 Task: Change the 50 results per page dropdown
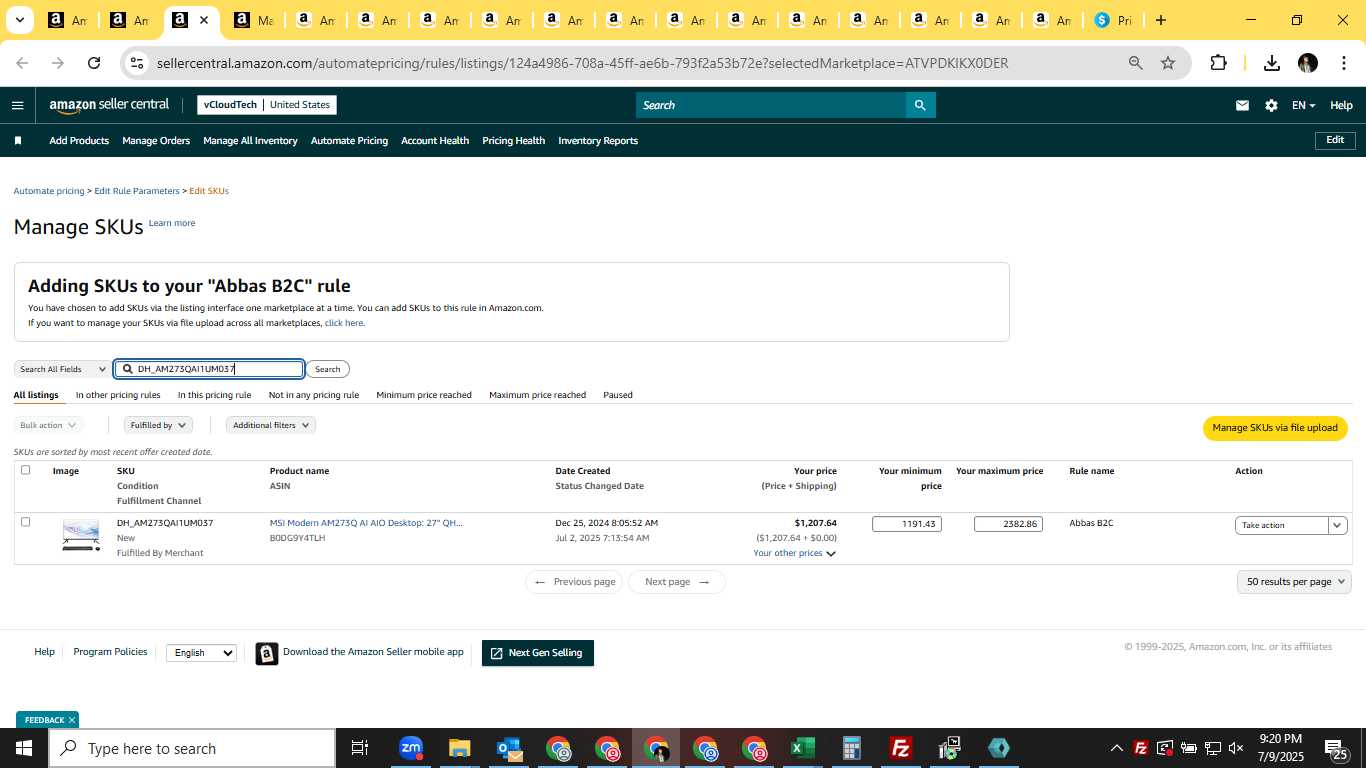click(1294, 581)
